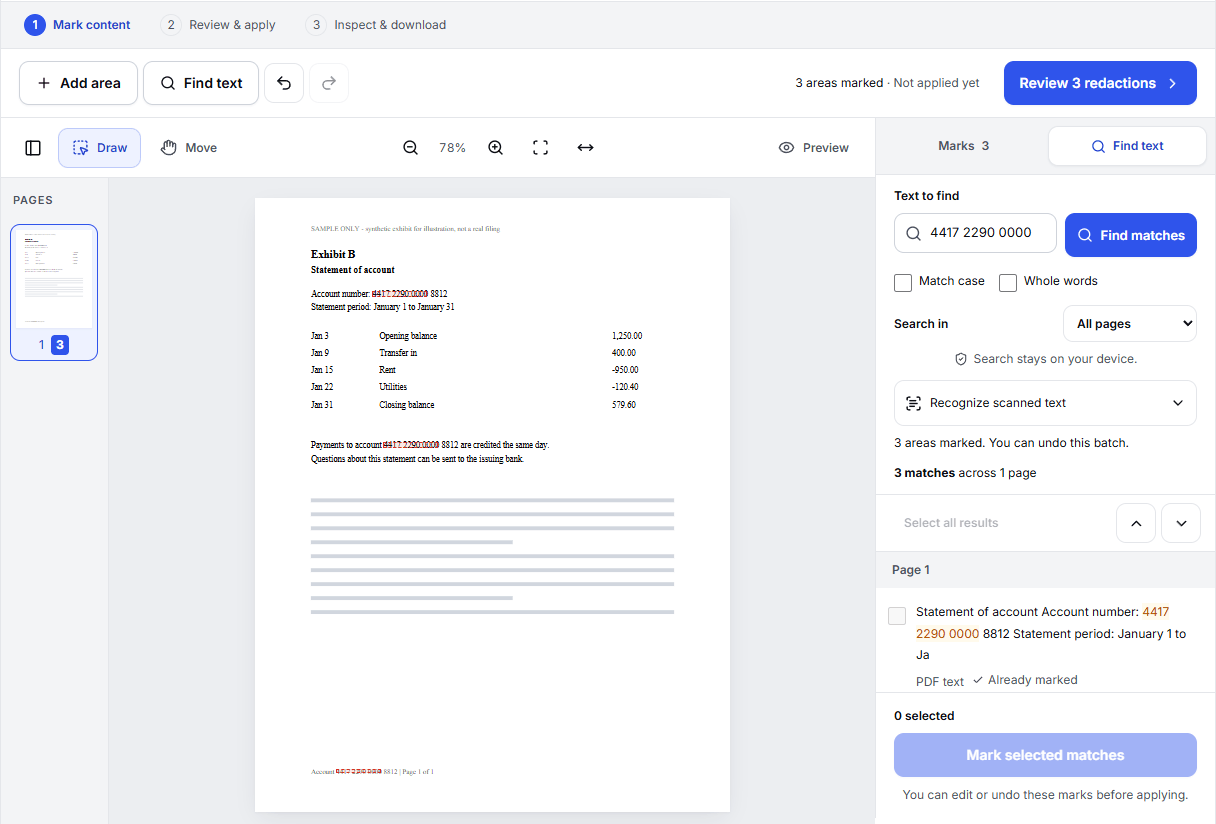Click the 'Page 1' results group header
Viewport: 1216px width, 824px height.
911,570
